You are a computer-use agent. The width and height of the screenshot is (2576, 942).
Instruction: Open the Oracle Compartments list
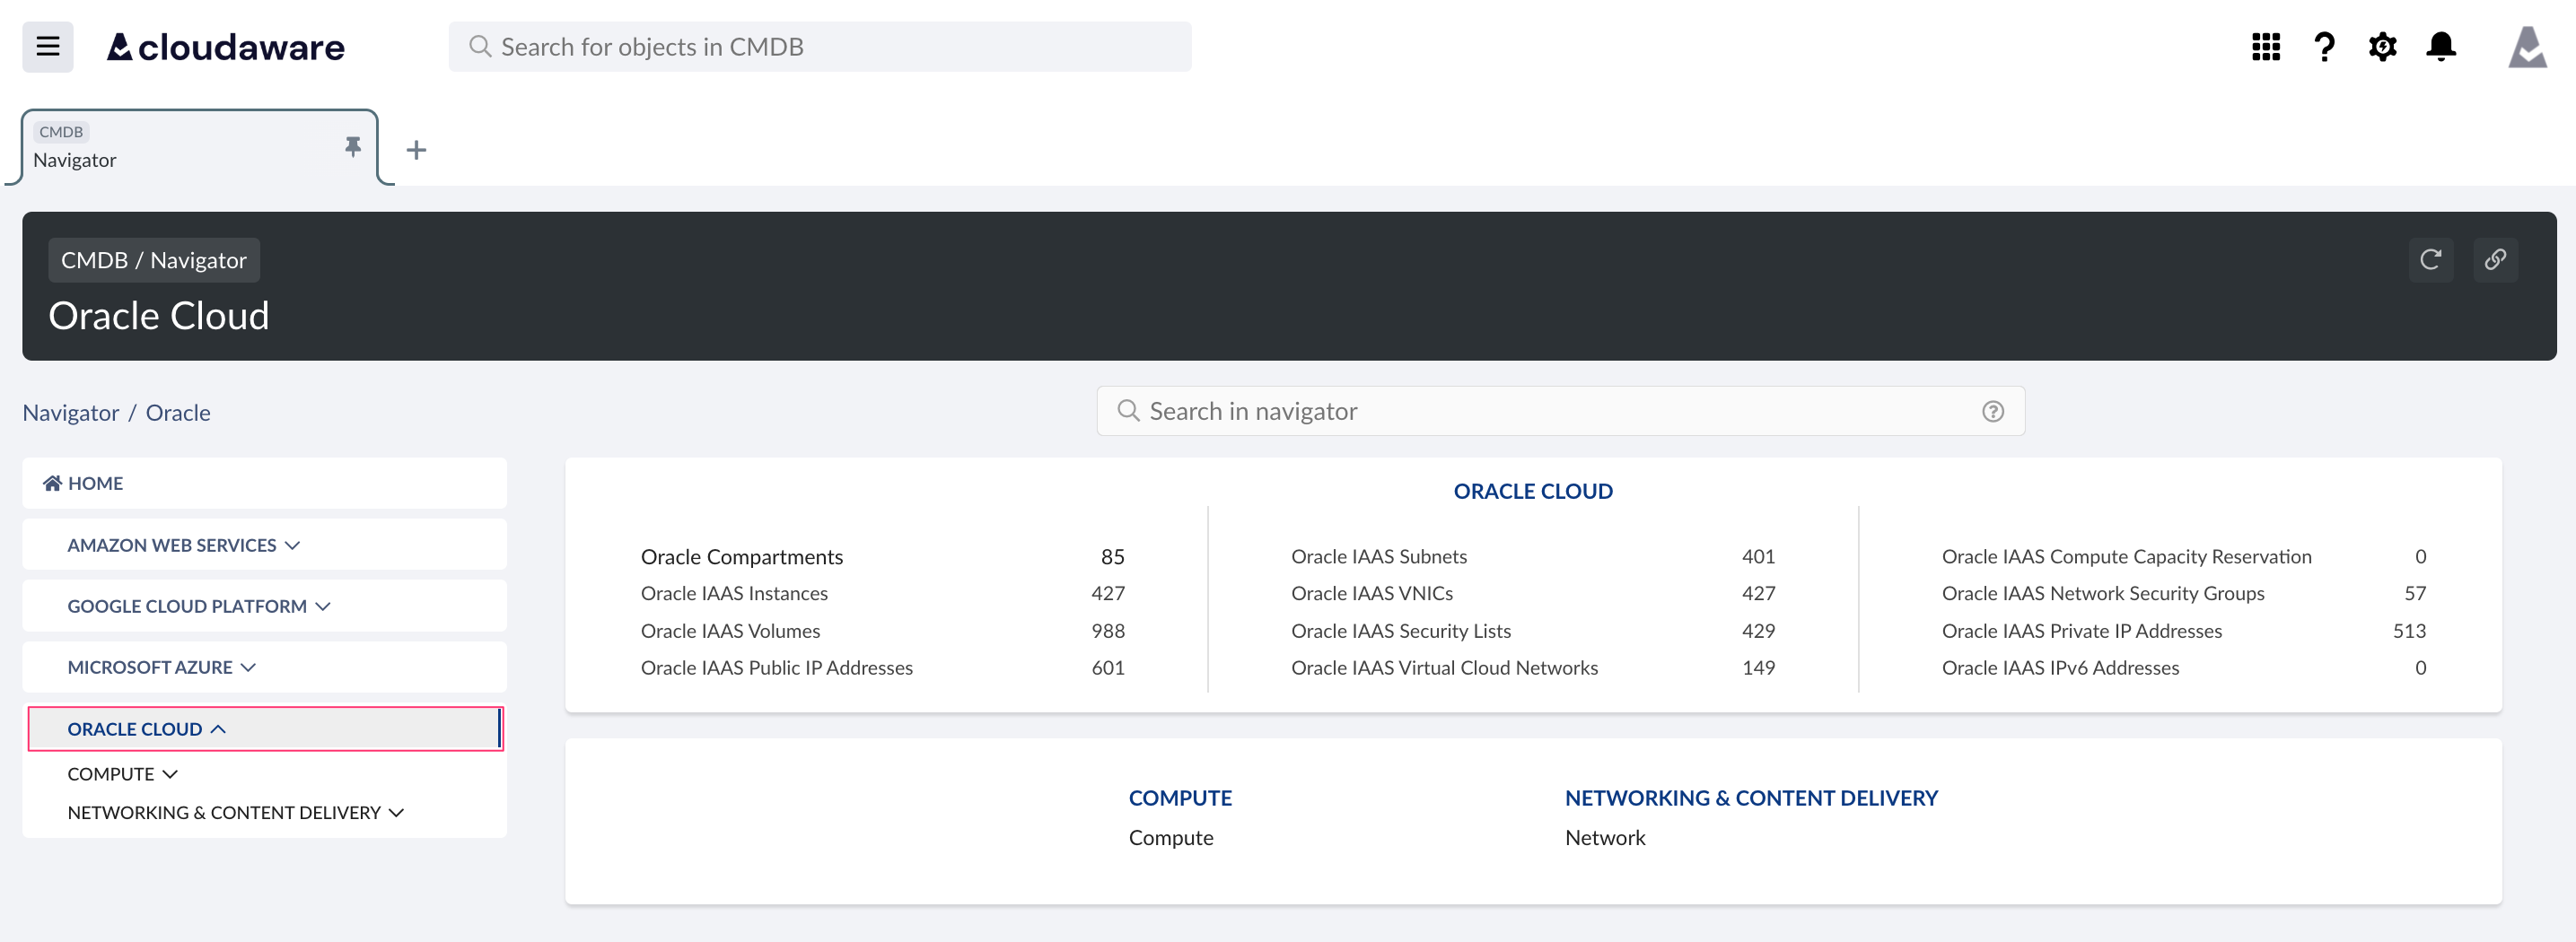741,556
